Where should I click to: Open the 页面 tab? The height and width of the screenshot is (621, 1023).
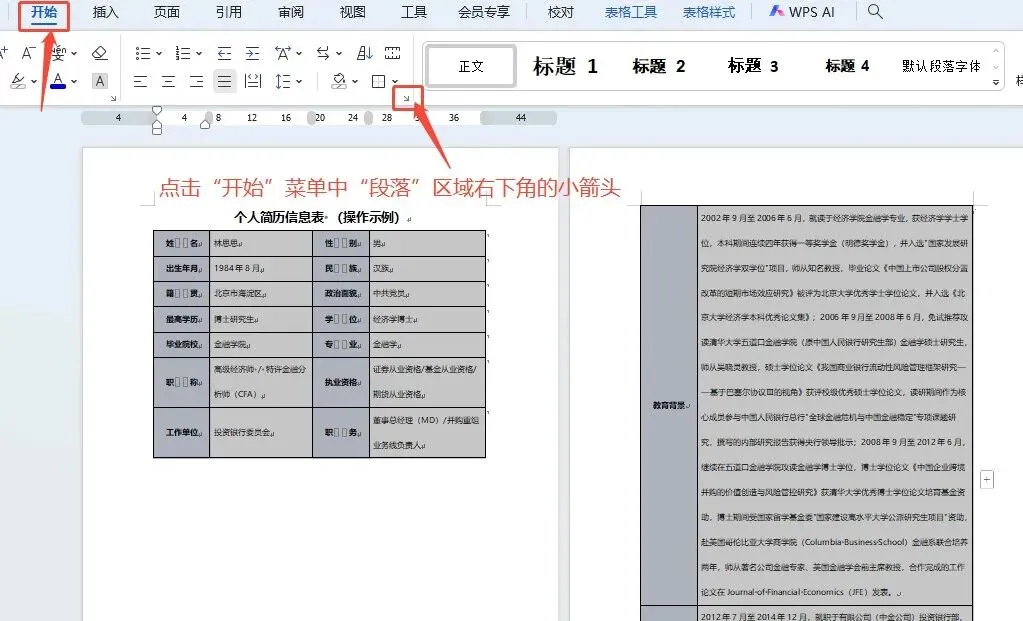[x=167, y=12]
